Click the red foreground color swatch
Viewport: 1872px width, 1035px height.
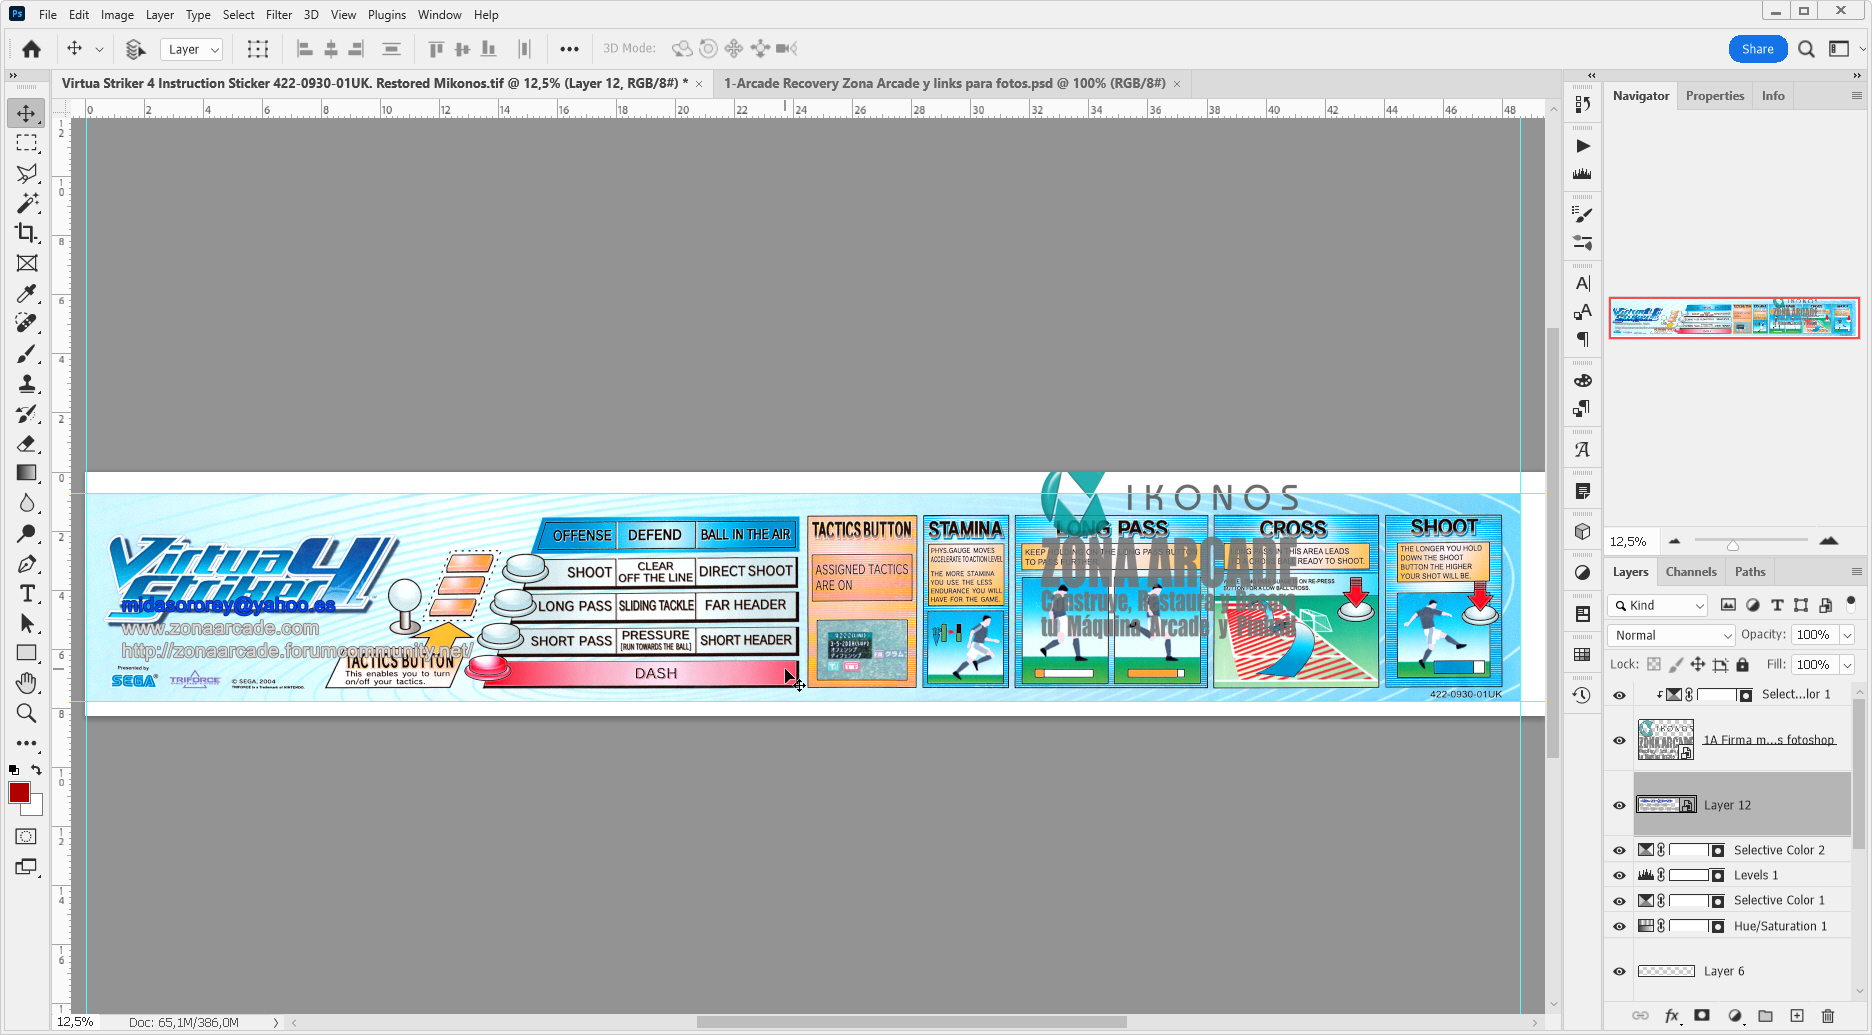point(19,793)
